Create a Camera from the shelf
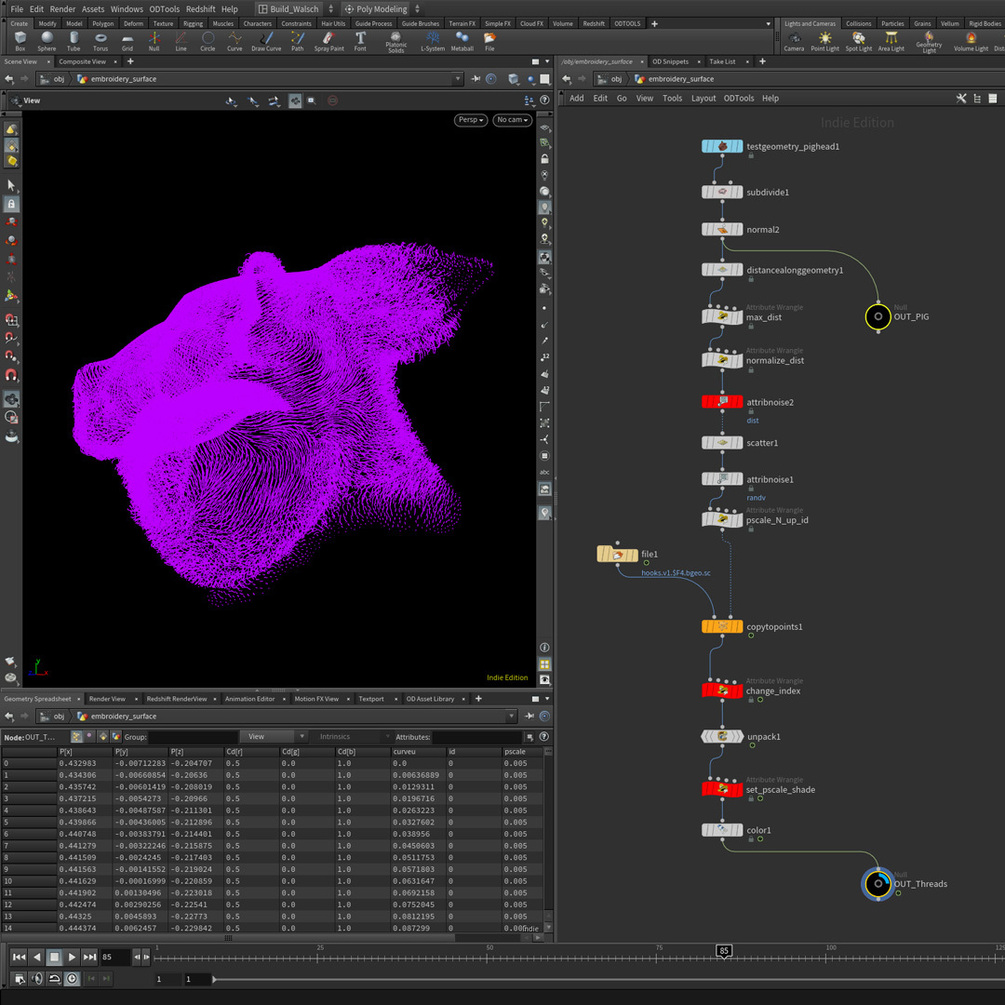This screenshot has width=1005, height=1005. [793, 40]
